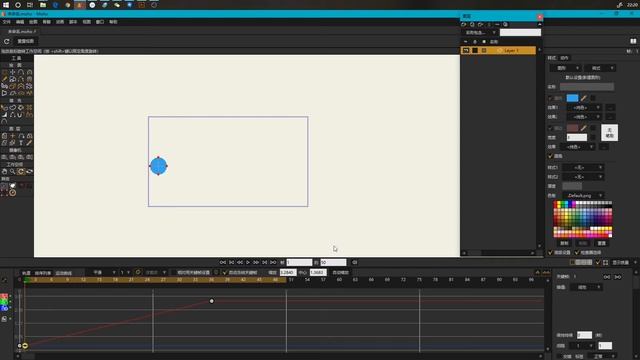Click the red channel icon left of the timeline
The width and height of the screenshot is (640, 360).
[x=4, y=296]
